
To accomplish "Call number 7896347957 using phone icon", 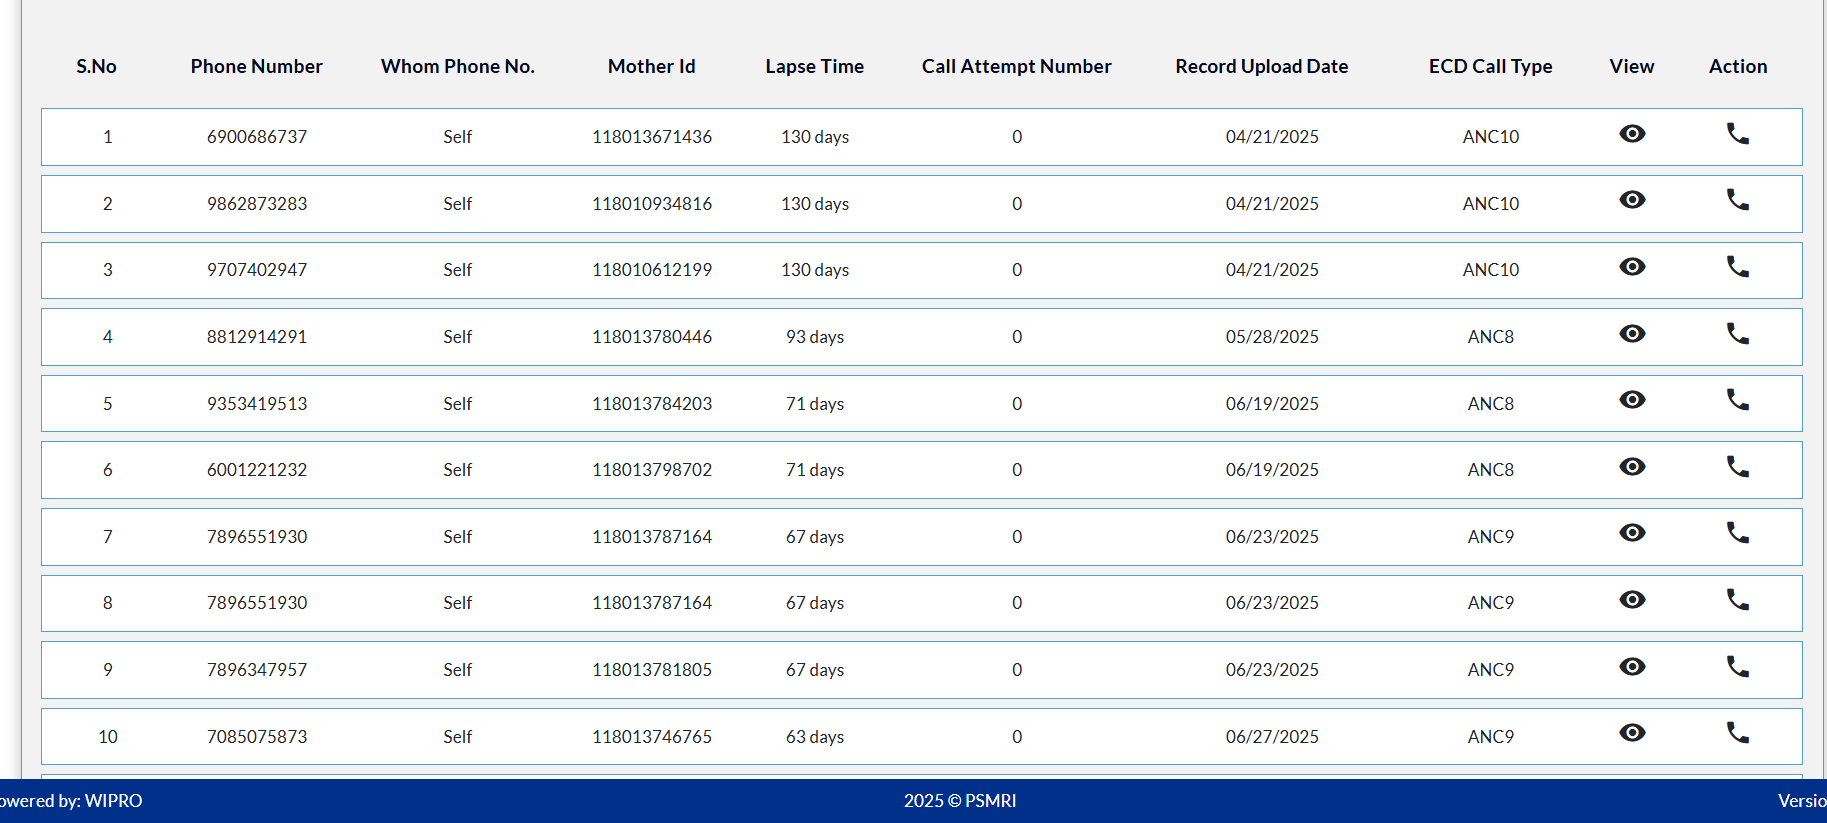I will pyautogui.click(x=1737, y=667).
